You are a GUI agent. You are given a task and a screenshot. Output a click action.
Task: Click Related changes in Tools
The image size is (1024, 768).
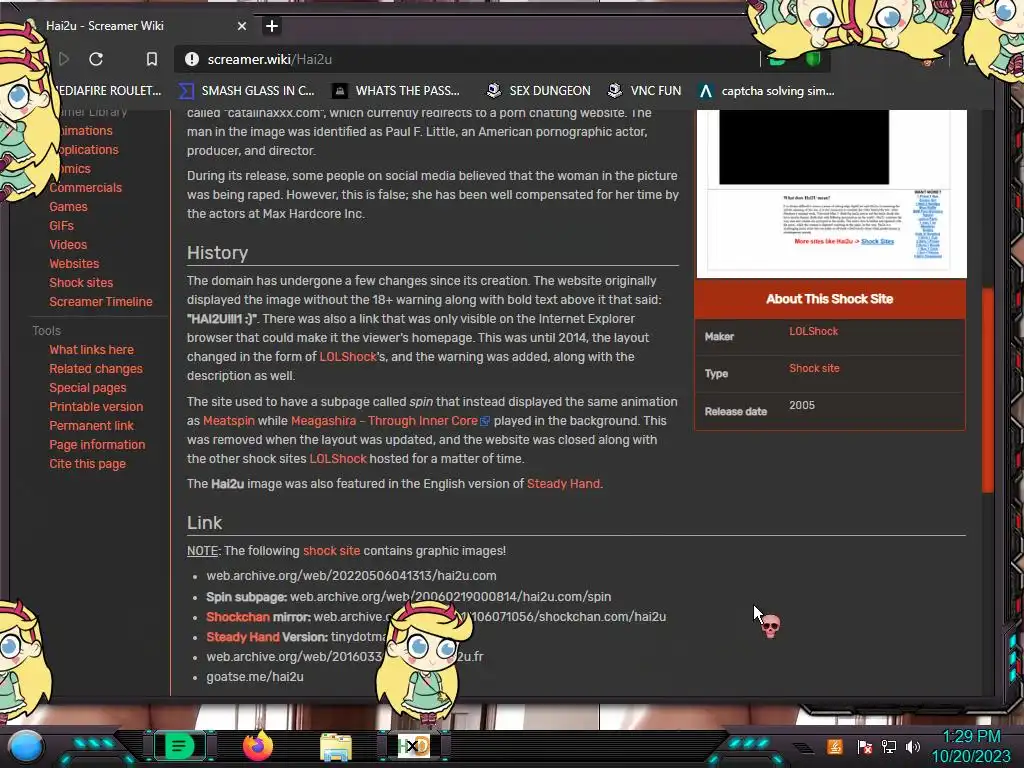96,368
